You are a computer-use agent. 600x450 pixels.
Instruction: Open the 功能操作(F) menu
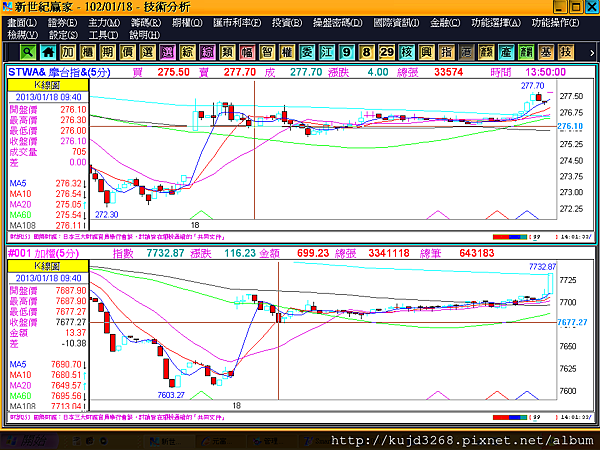pyautogui.click(x=555, y=23)
